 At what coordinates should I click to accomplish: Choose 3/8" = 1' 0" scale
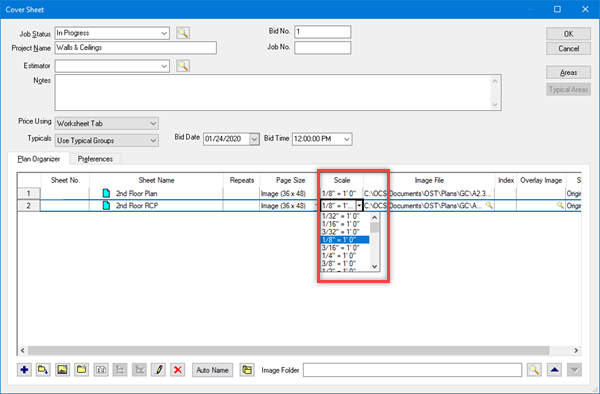click(x=341, y=264)
